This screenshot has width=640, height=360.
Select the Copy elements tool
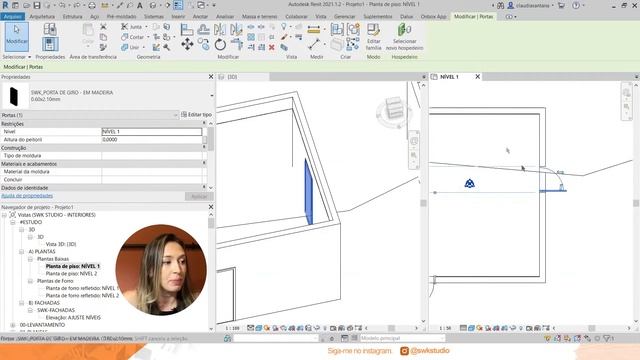coord(203,44)
